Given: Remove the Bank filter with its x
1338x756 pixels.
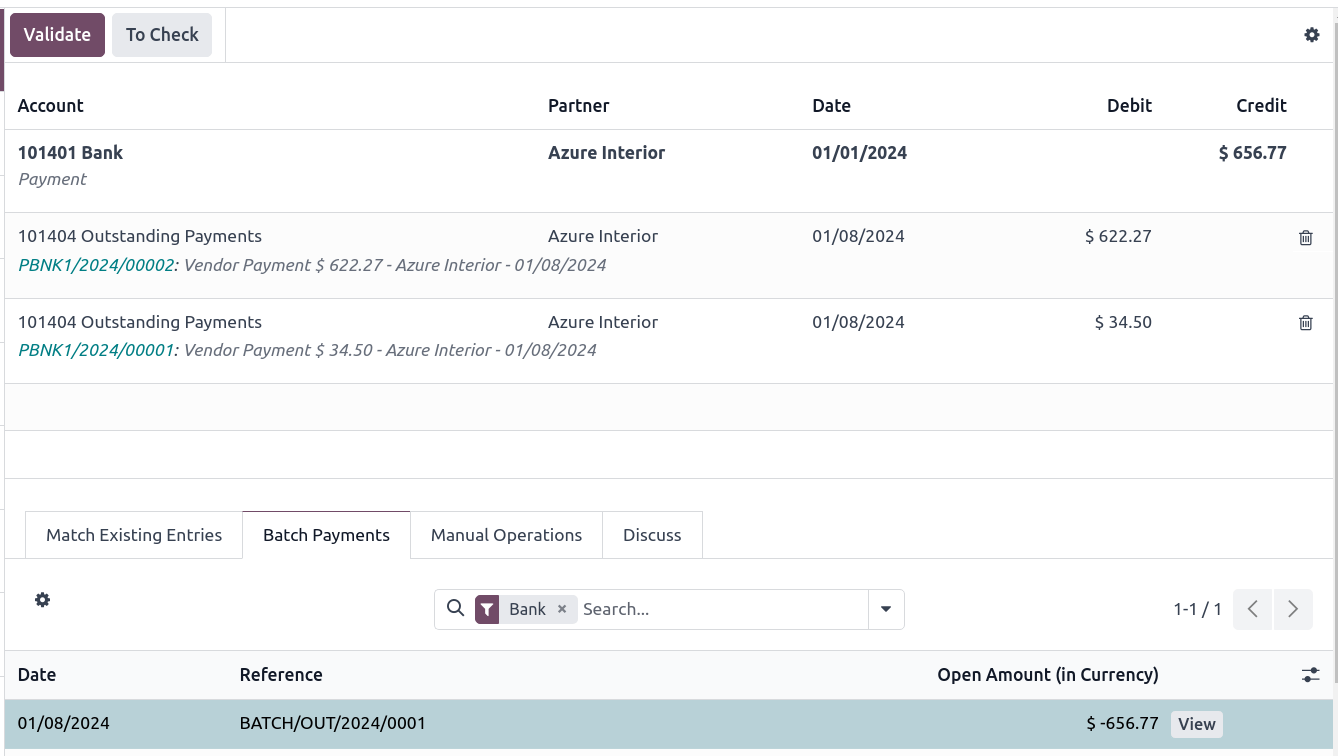Looking at the screenshot, I should (561, 609).
